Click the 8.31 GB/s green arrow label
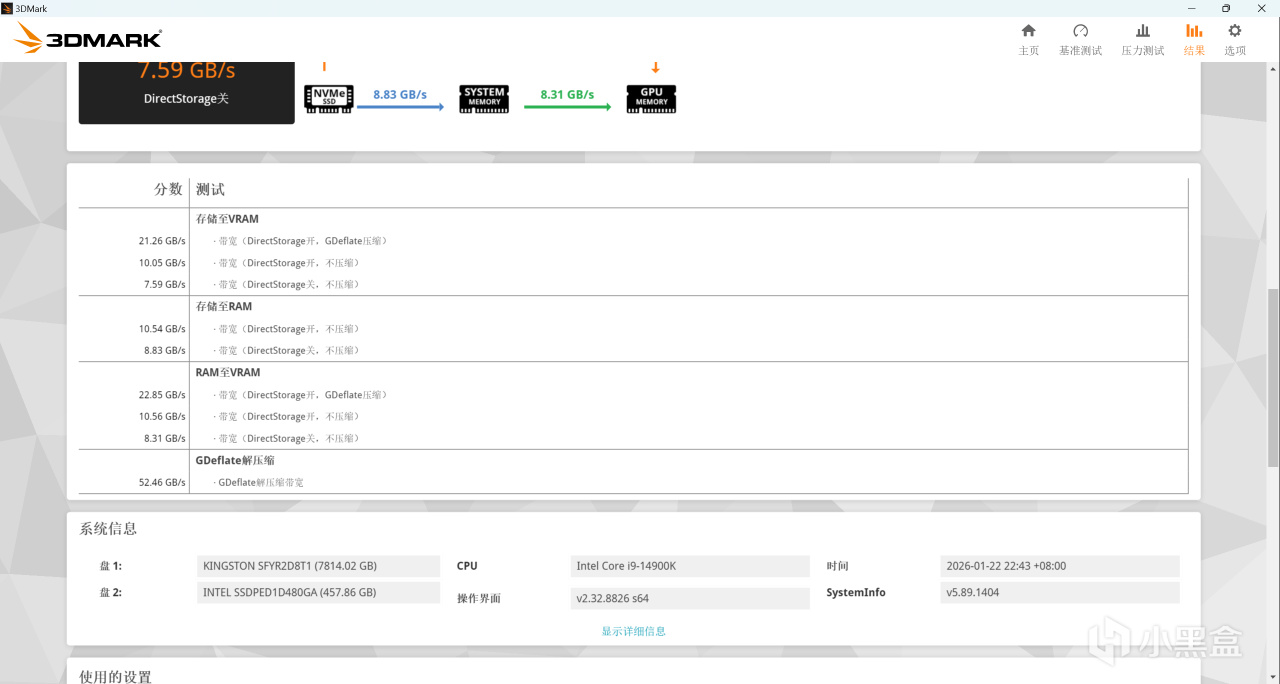 coord(567,95)
